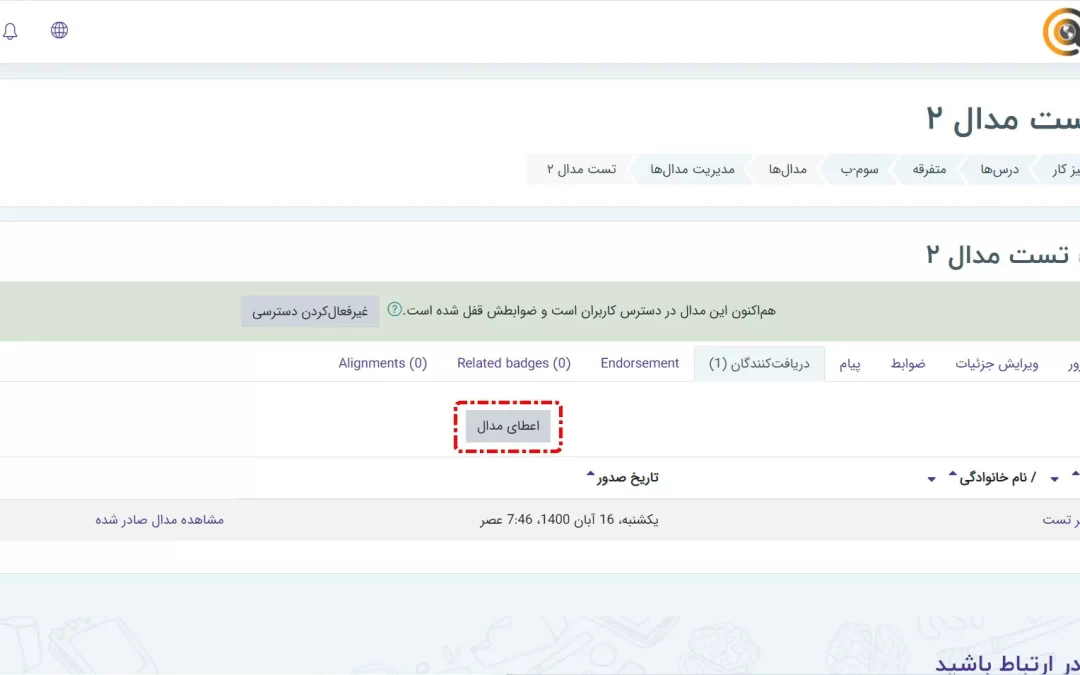Screen dimensions: 1080x675
Task: Click the orange site logo
Action: (x=1063, y=32)
